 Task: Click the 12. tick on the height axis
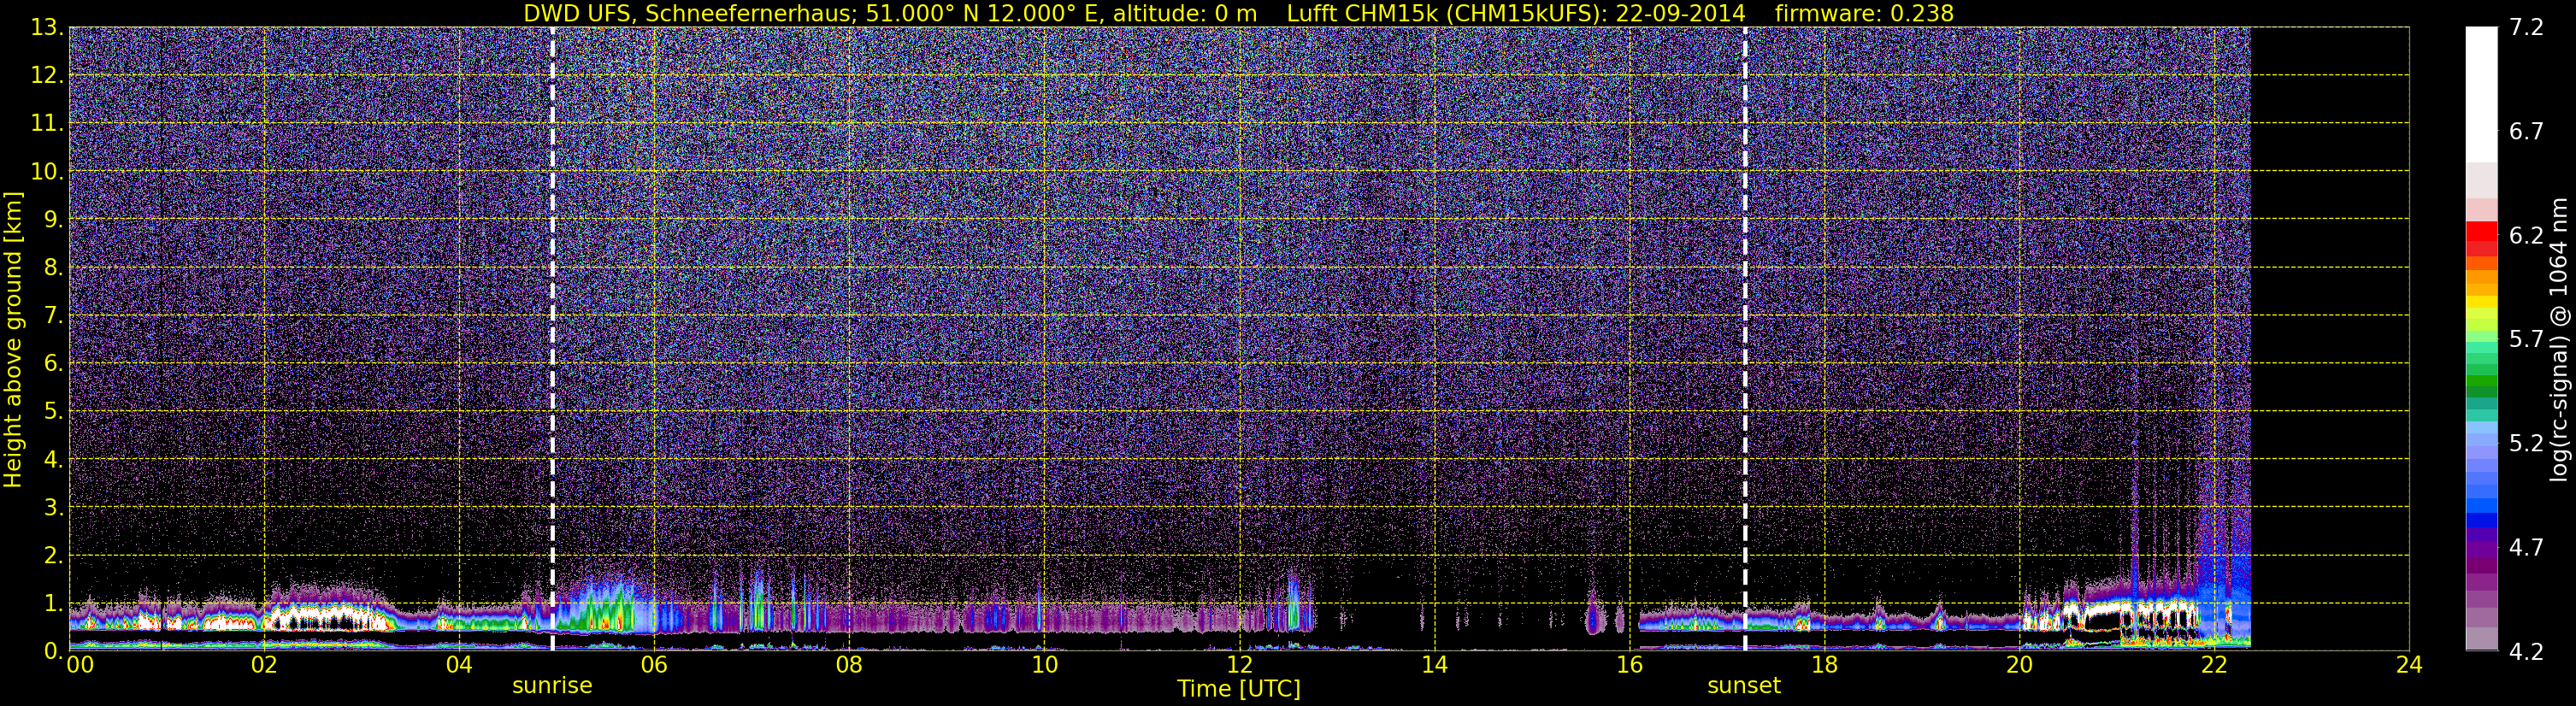47,76
